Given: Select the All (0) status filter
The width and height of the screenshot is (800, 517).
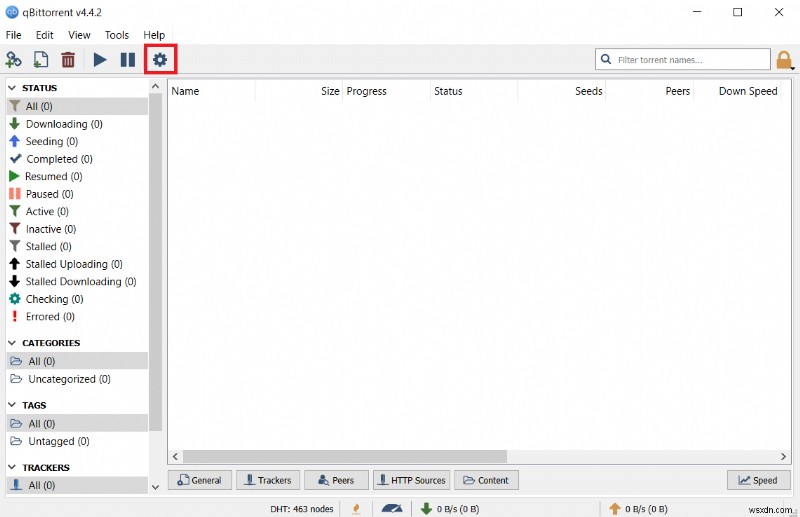Looking at the screenshot, I should pos(77,106).
